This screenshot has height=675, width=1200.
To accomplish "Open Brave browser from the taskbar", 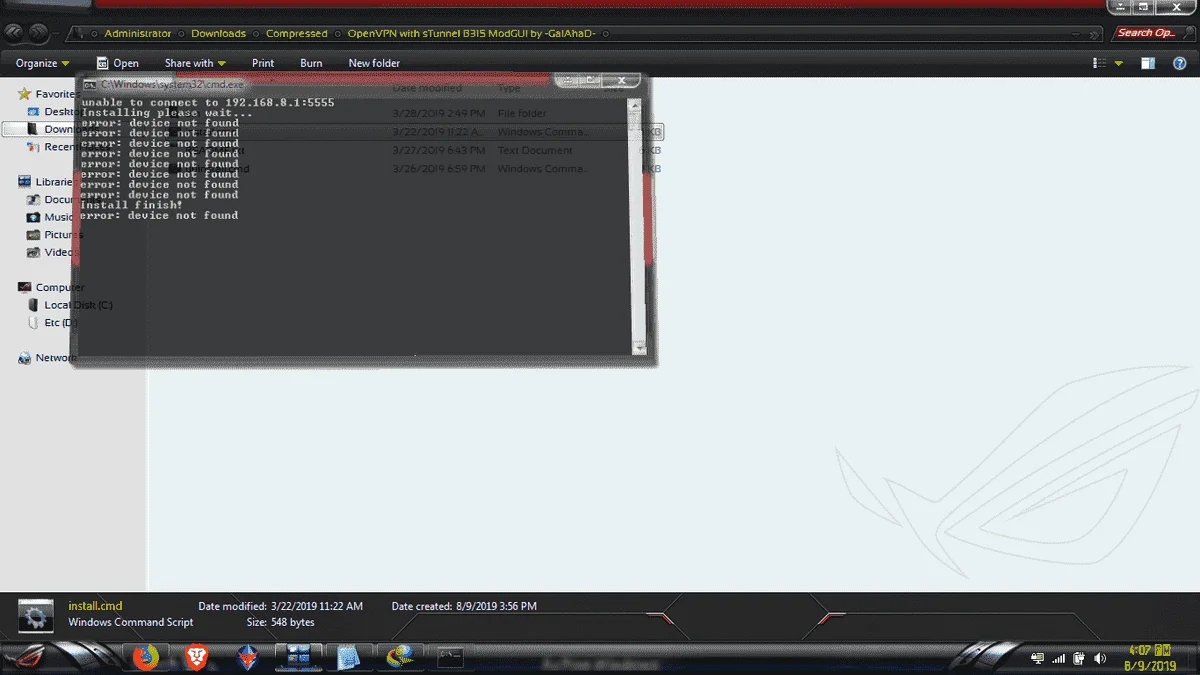I will (198, 657).
